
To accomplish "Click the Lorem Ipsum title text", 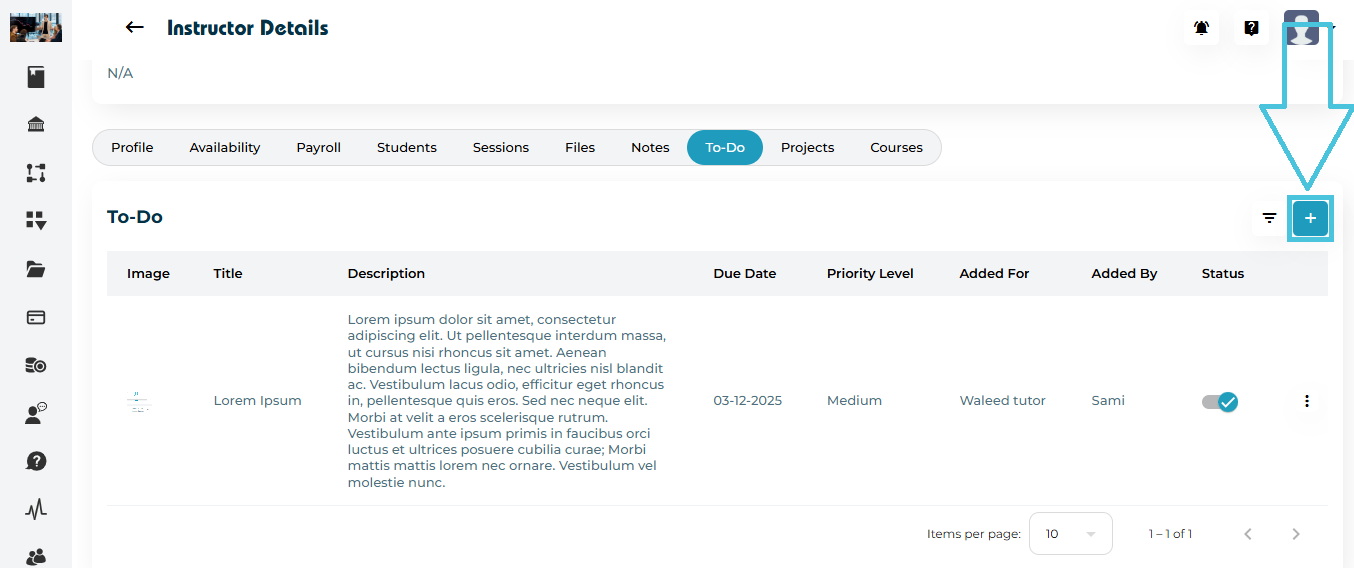I will [x=257, y=401].
